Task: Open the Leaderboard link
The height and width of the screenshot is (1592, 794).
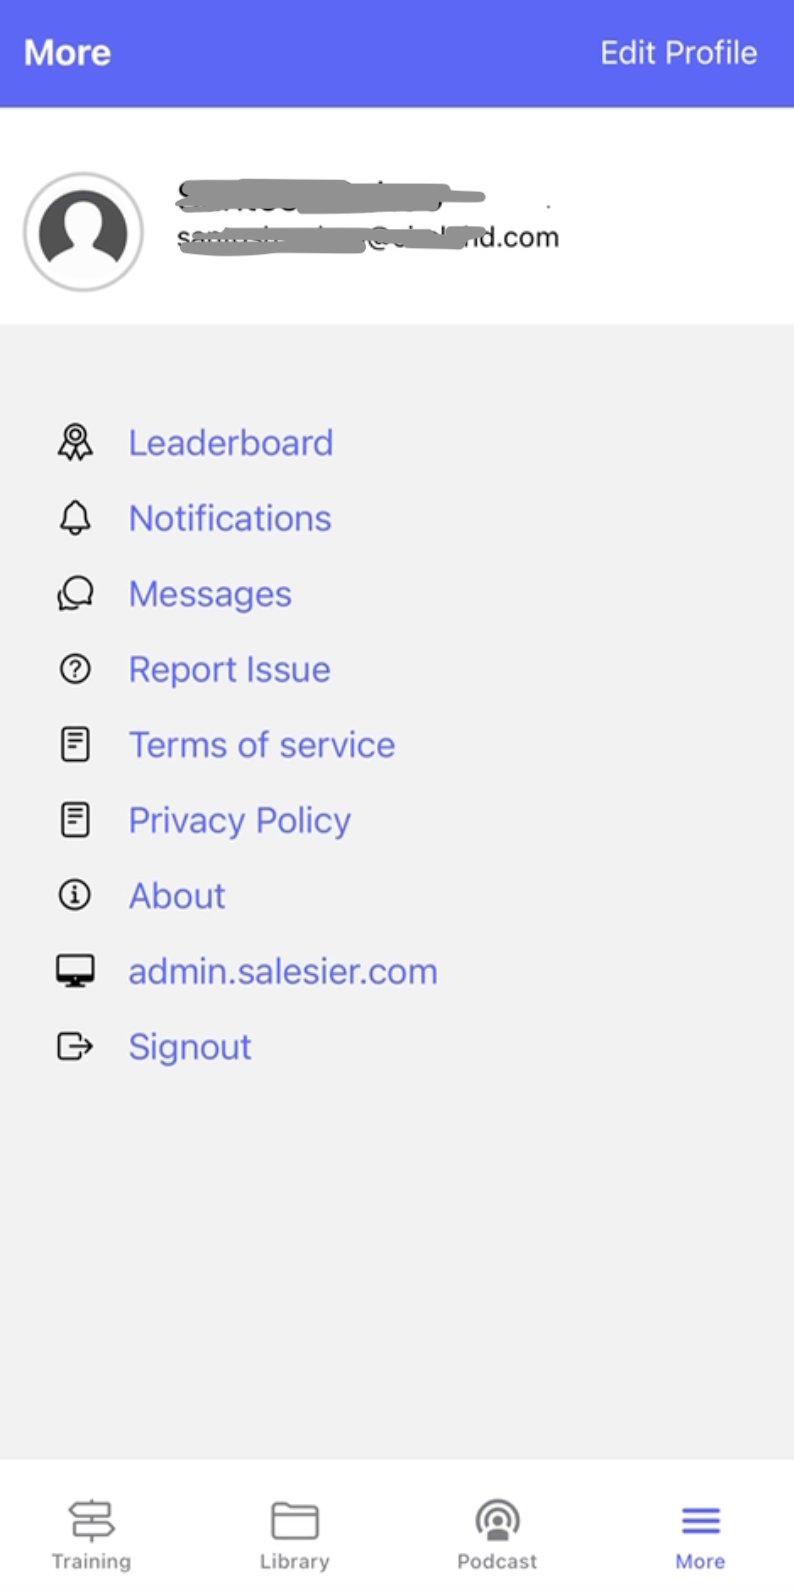Action: click(231, 443)
